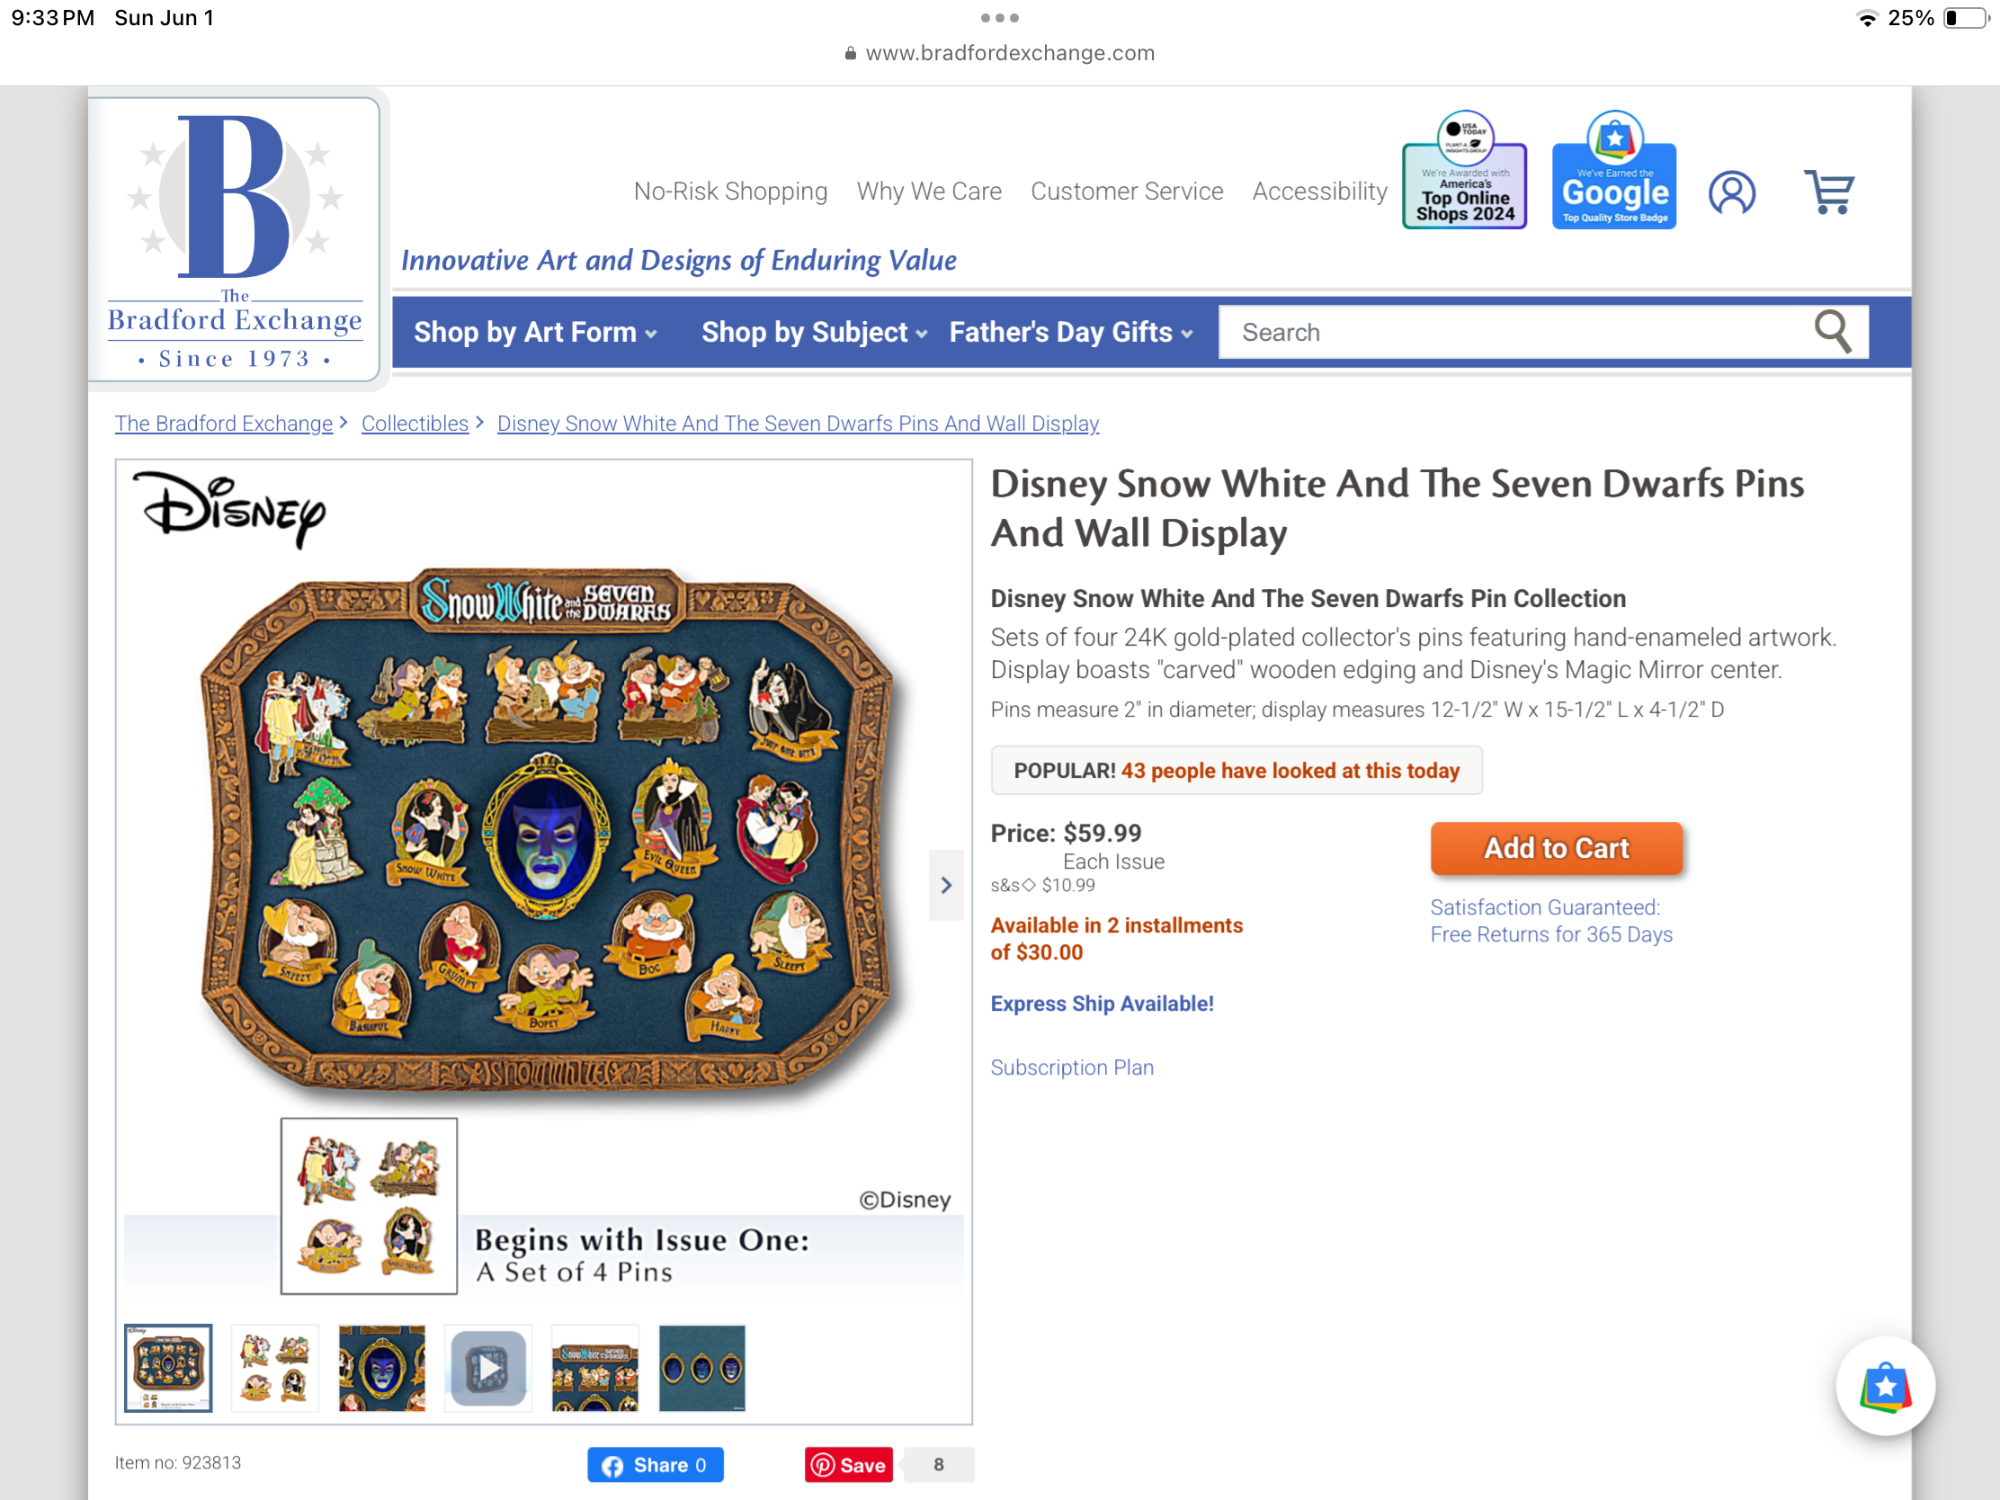Screen dimensions: 2000x1500
Task: Open the Customer Service menu item
Action: pyautogui.click(x=1127, y=191)
